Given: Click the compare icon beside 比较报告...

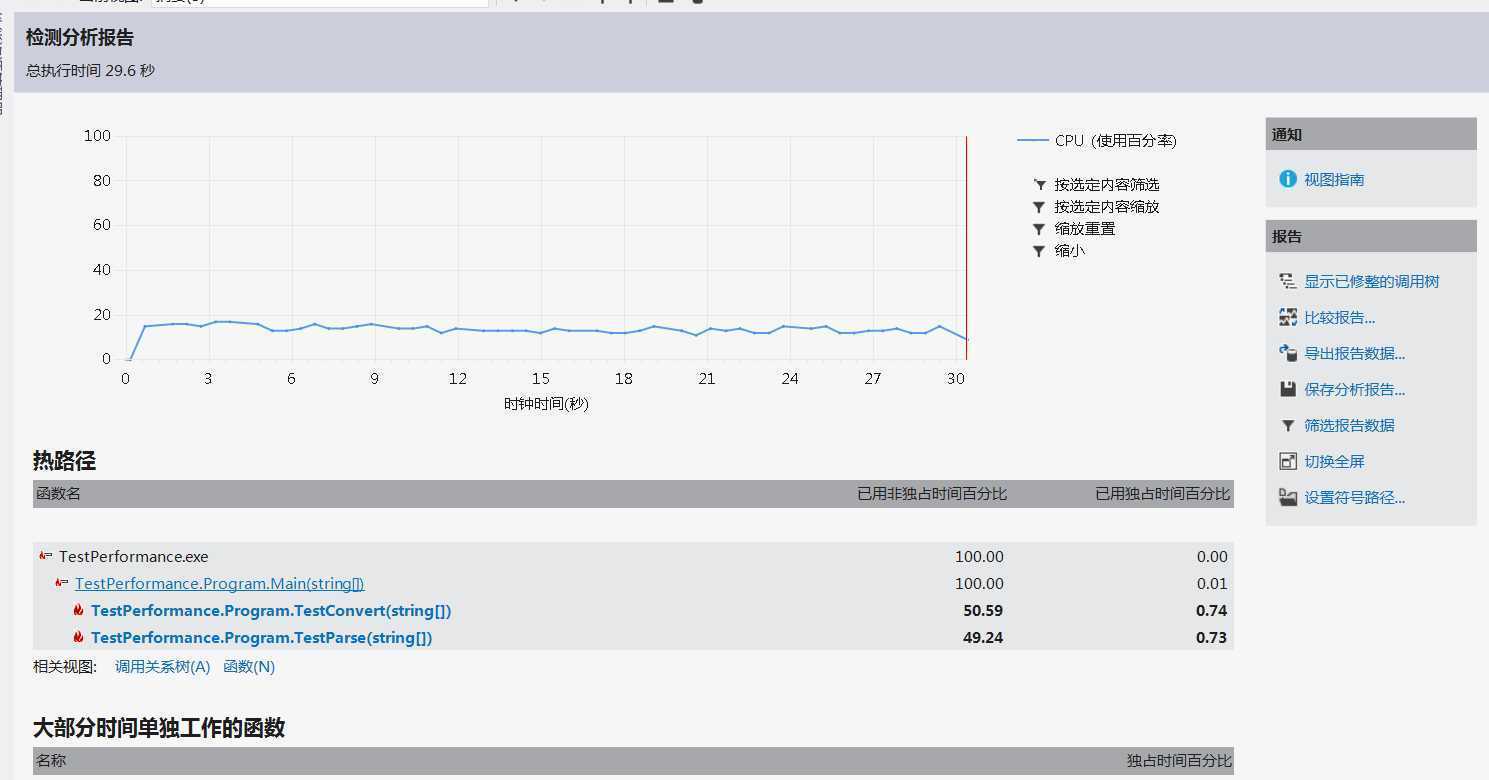Looking at the screenshot, I should point(1288,318).
